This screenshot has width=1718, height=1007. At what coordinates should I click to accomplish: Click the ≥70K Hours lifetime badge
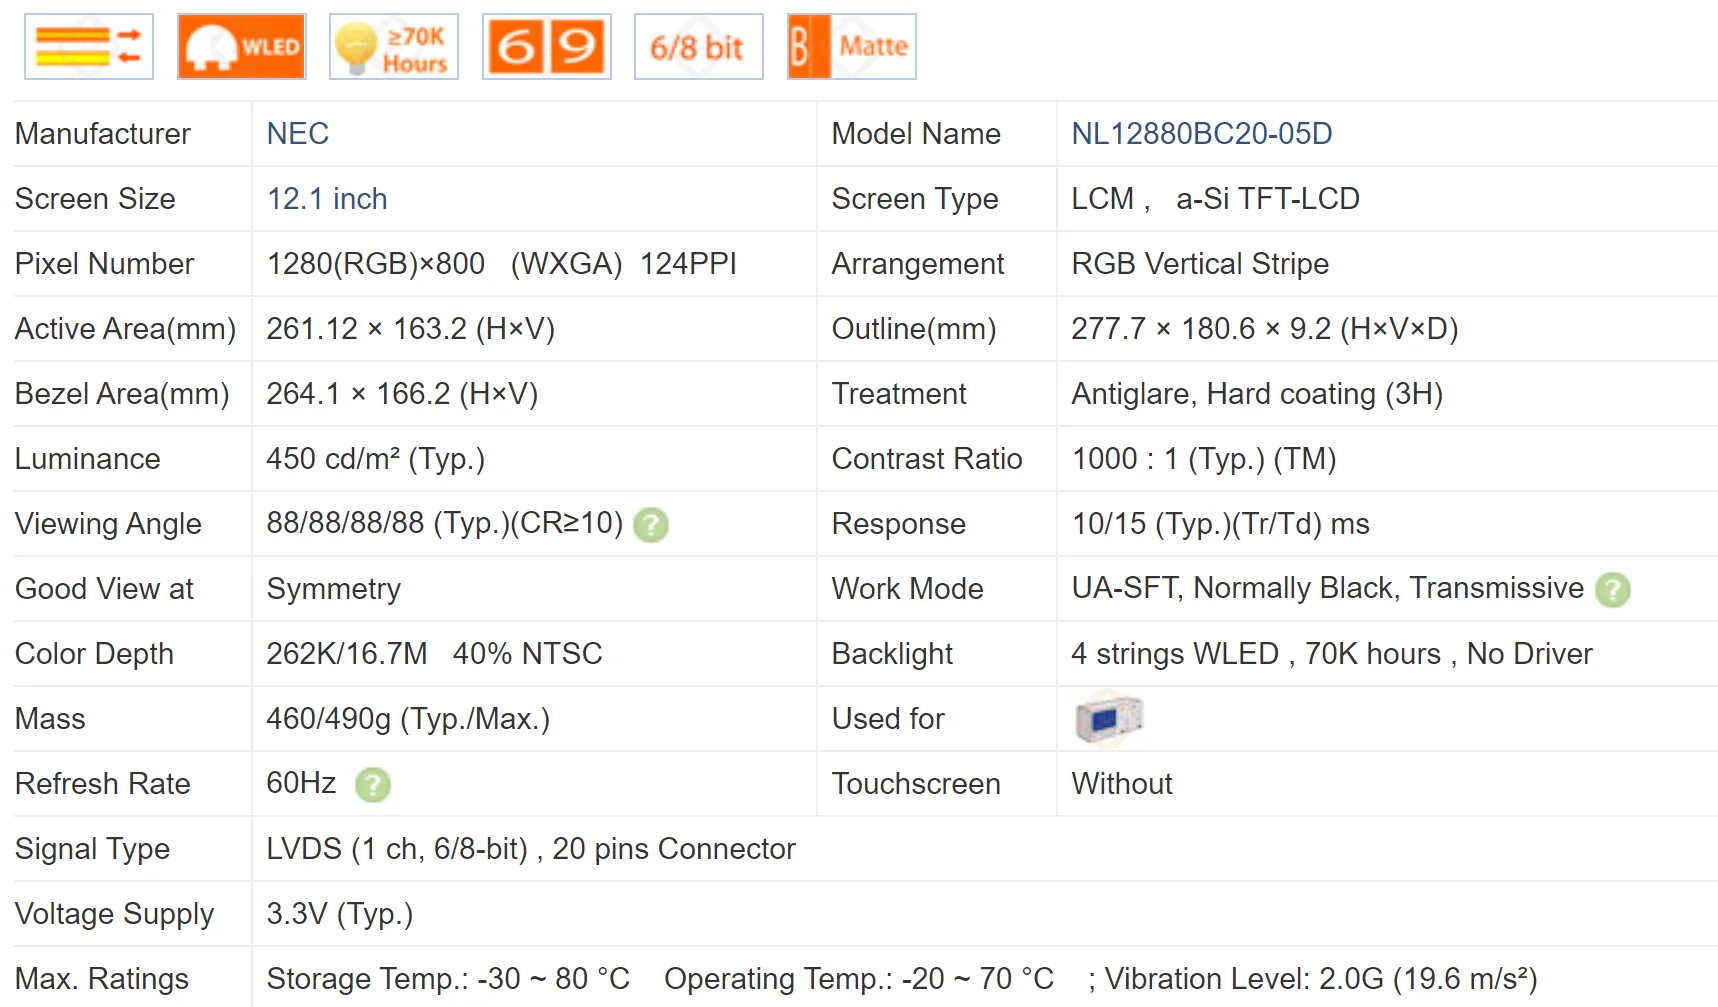tap(394, 46)
